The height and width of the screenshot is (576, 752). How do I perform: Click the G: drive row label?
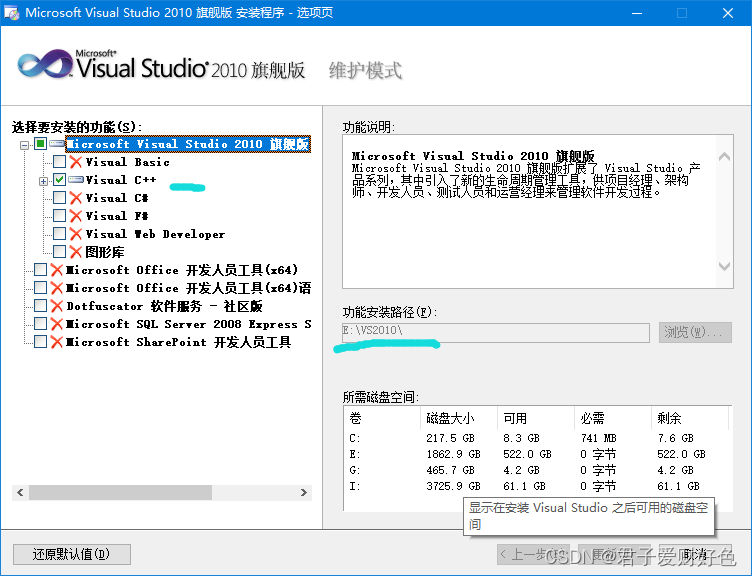[x=355, y=470]
